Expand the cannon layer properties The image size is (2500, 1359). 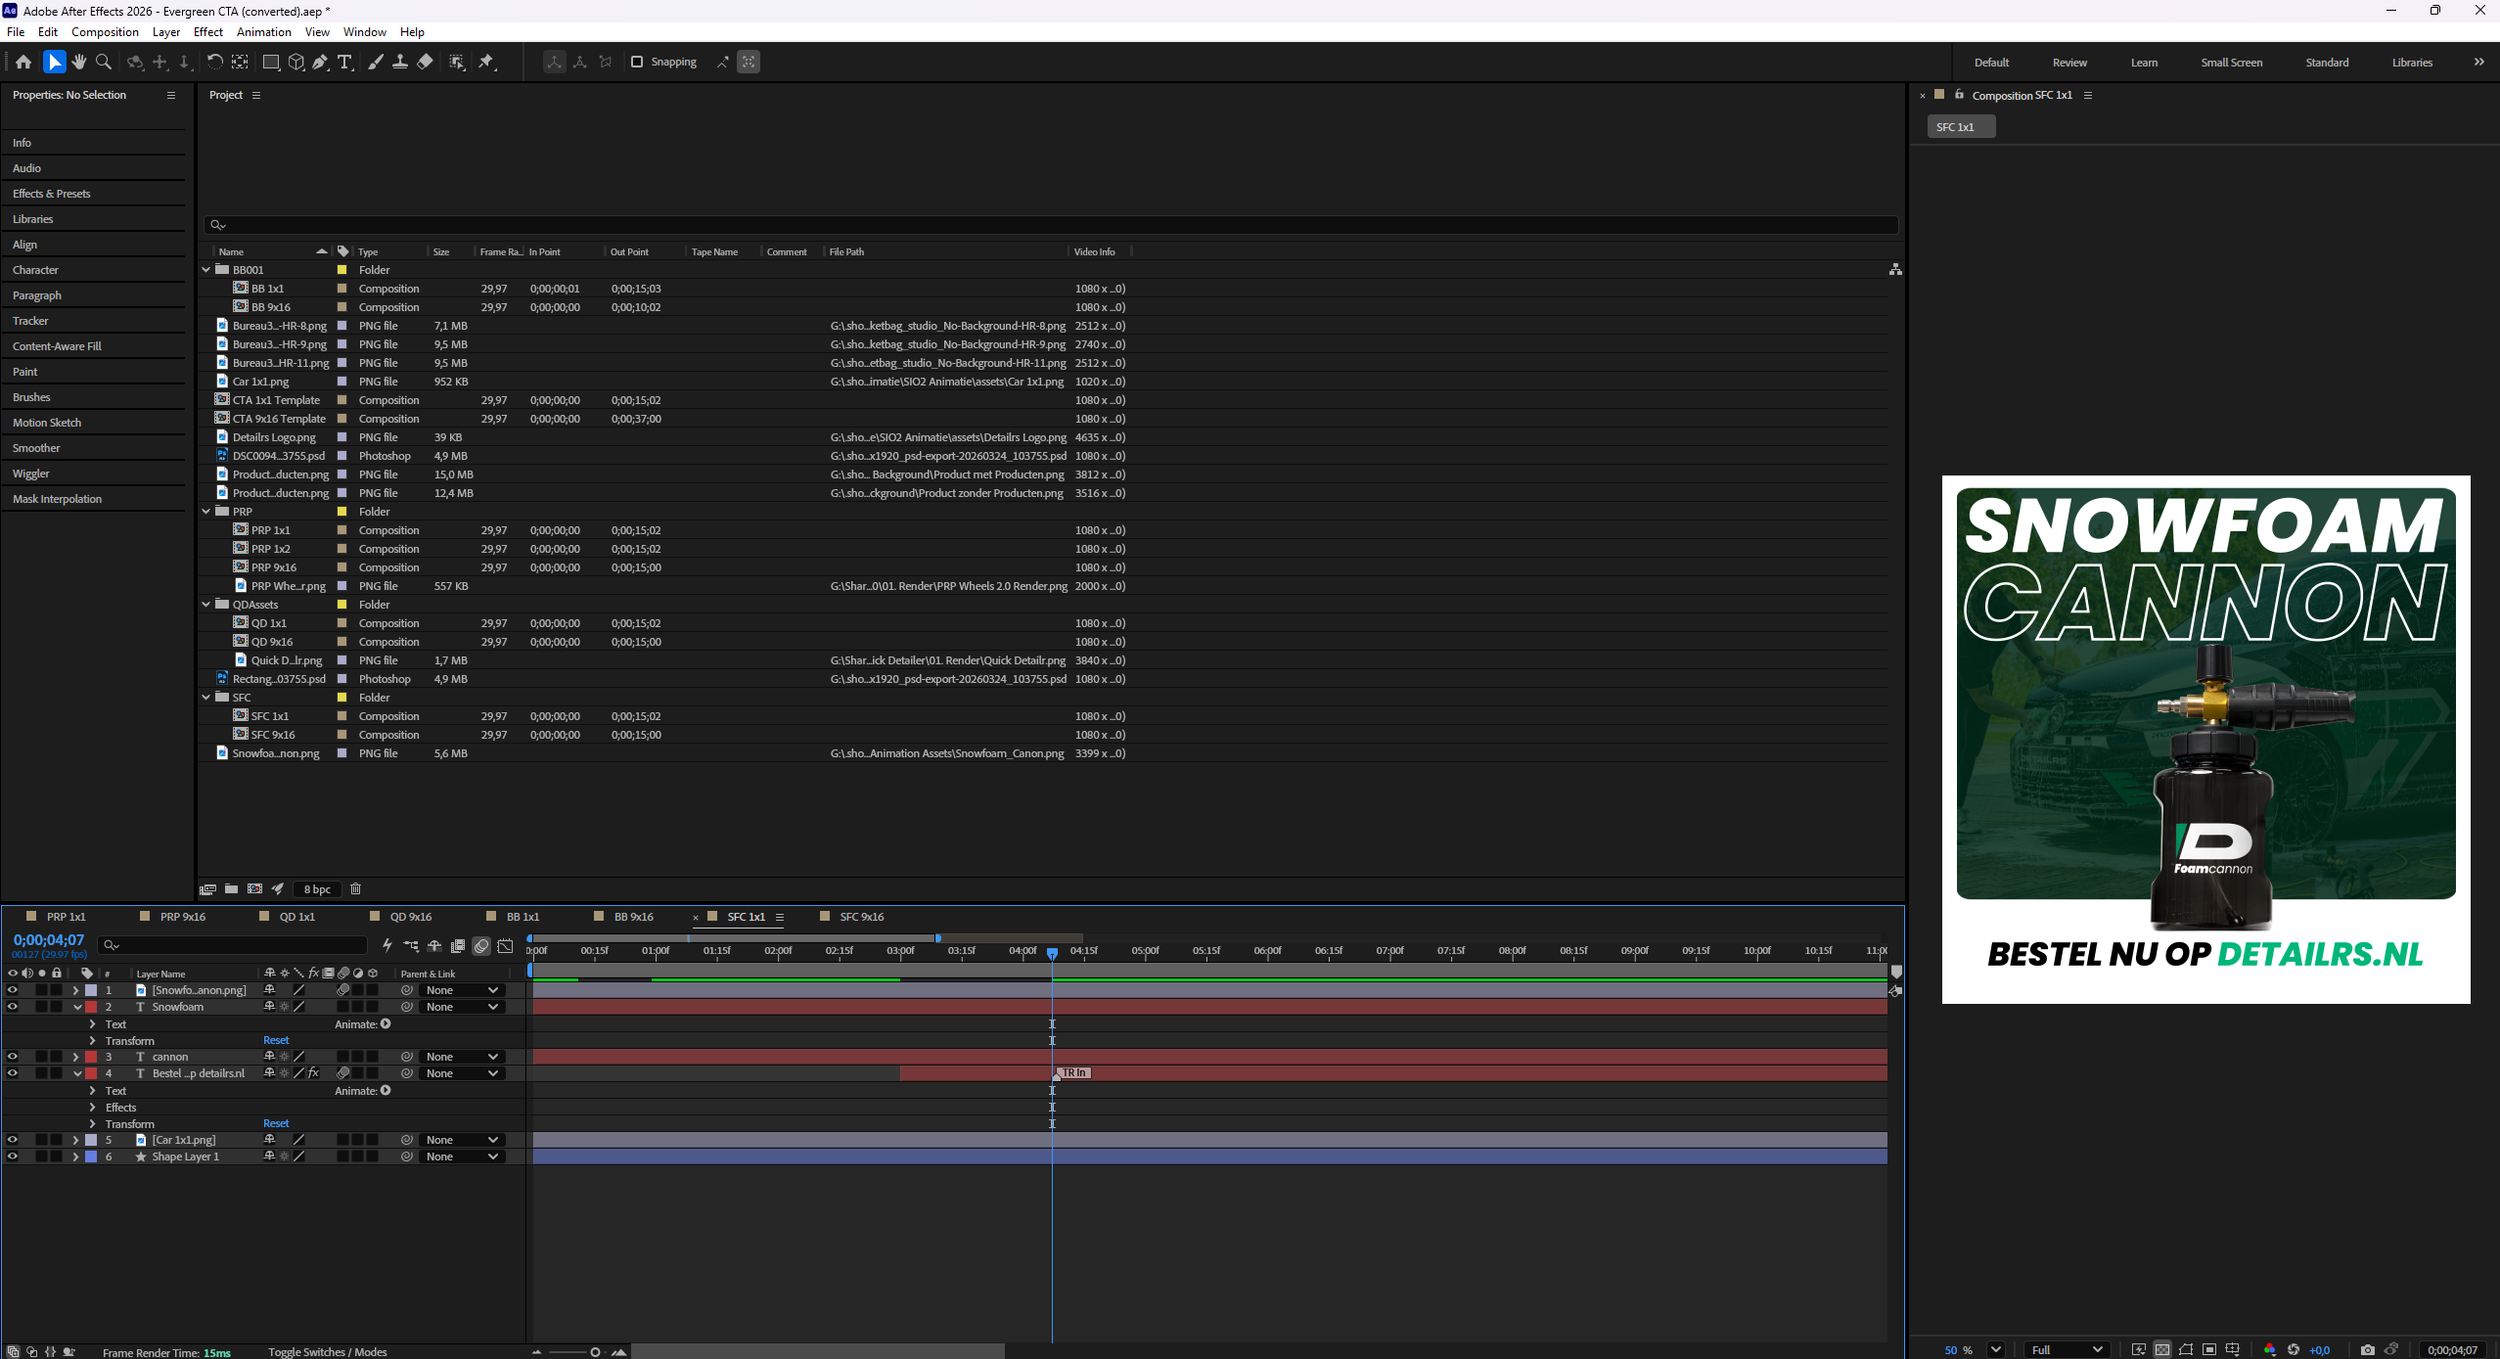76,1057
